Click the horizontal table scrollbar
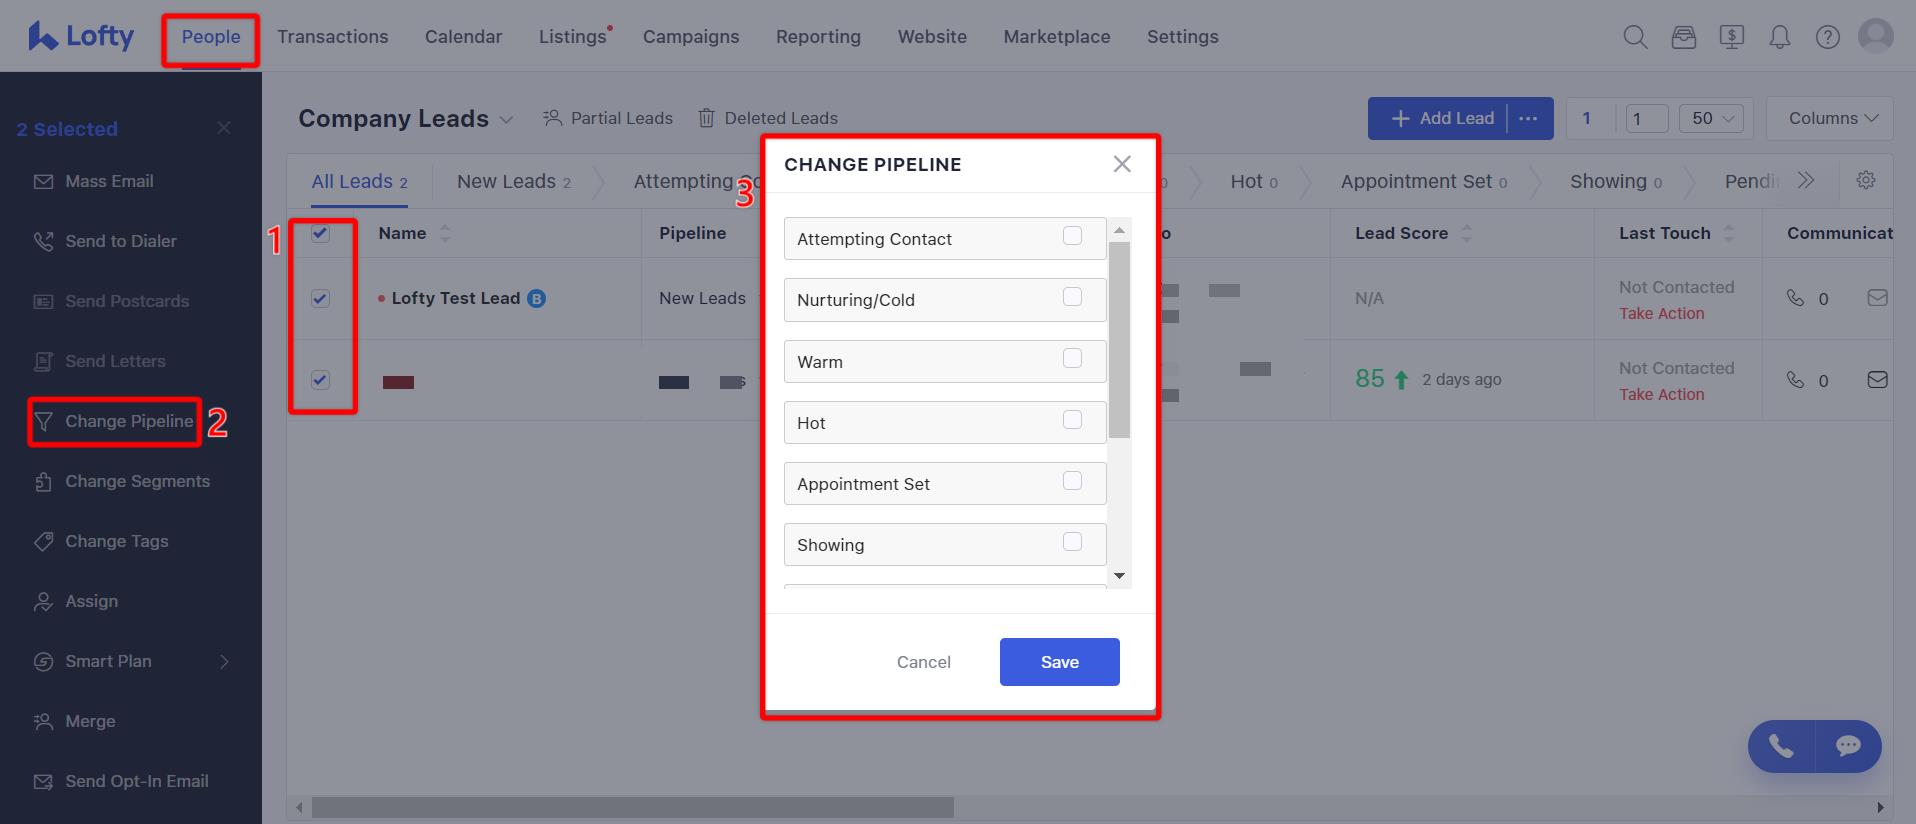Viewport: 1916px width, 824px height. 632,807
